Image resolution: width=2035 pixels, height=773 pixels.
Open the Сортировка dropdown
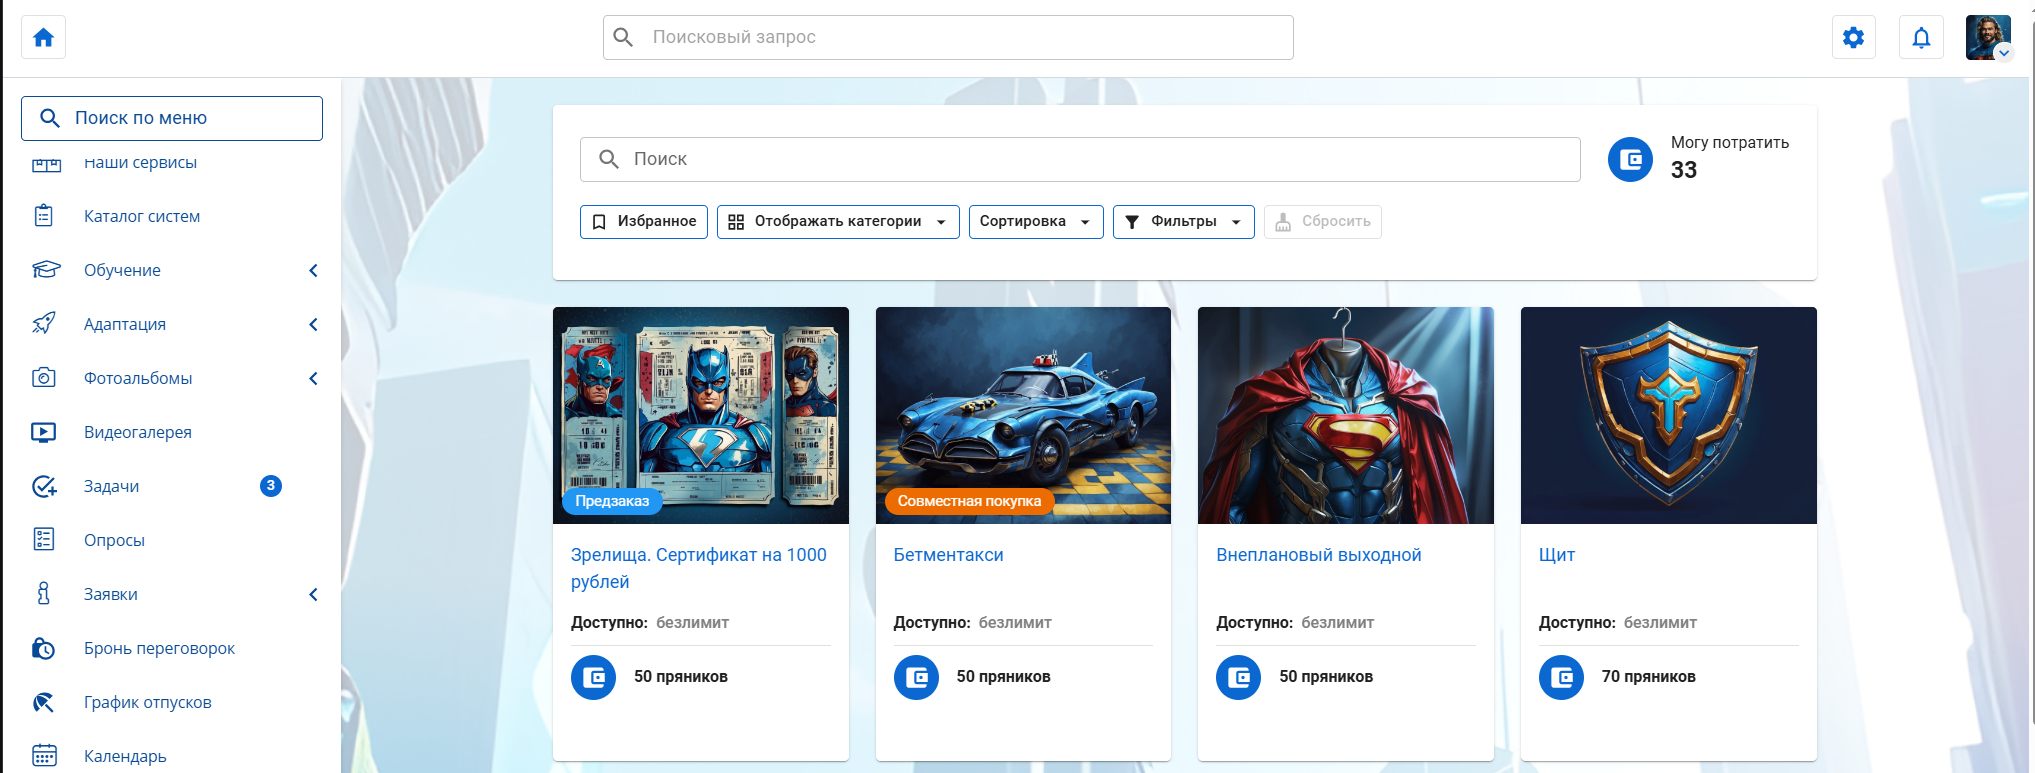click(1036, 222)
